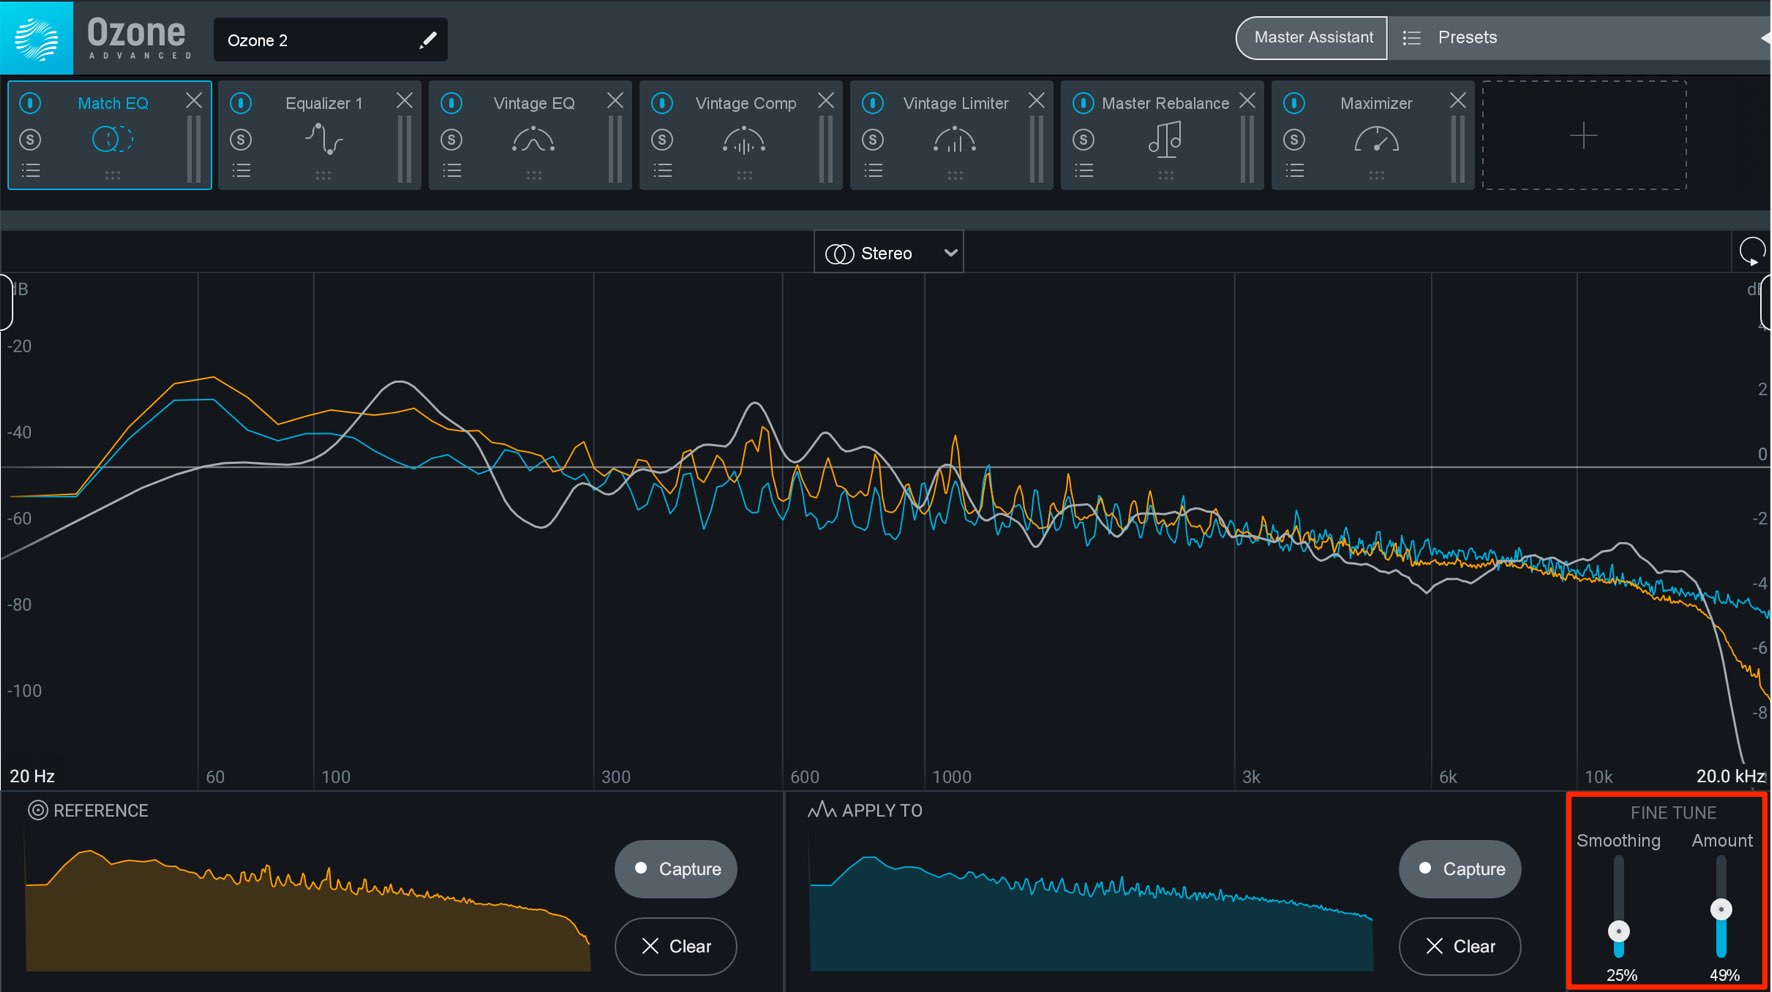
Task: Select the Maximizer gauge icon
Action: pos(1376,140)
